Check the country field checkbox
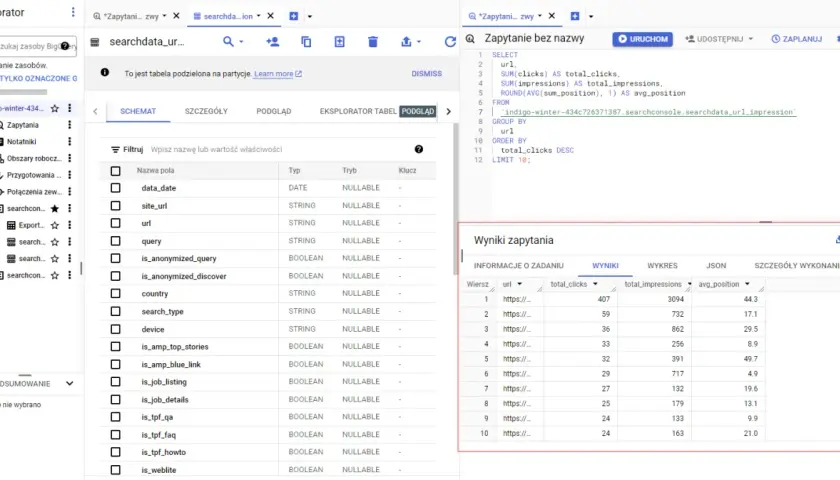The image size is (840, 480). [115, 294]
